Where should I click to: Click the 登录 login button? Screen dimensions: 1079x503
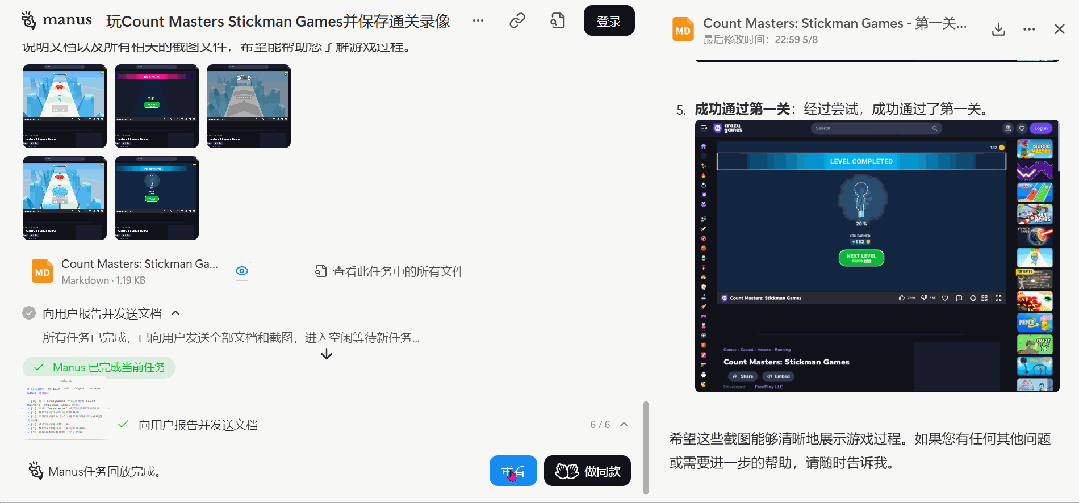pyautogui.click(x=609, y=21)
